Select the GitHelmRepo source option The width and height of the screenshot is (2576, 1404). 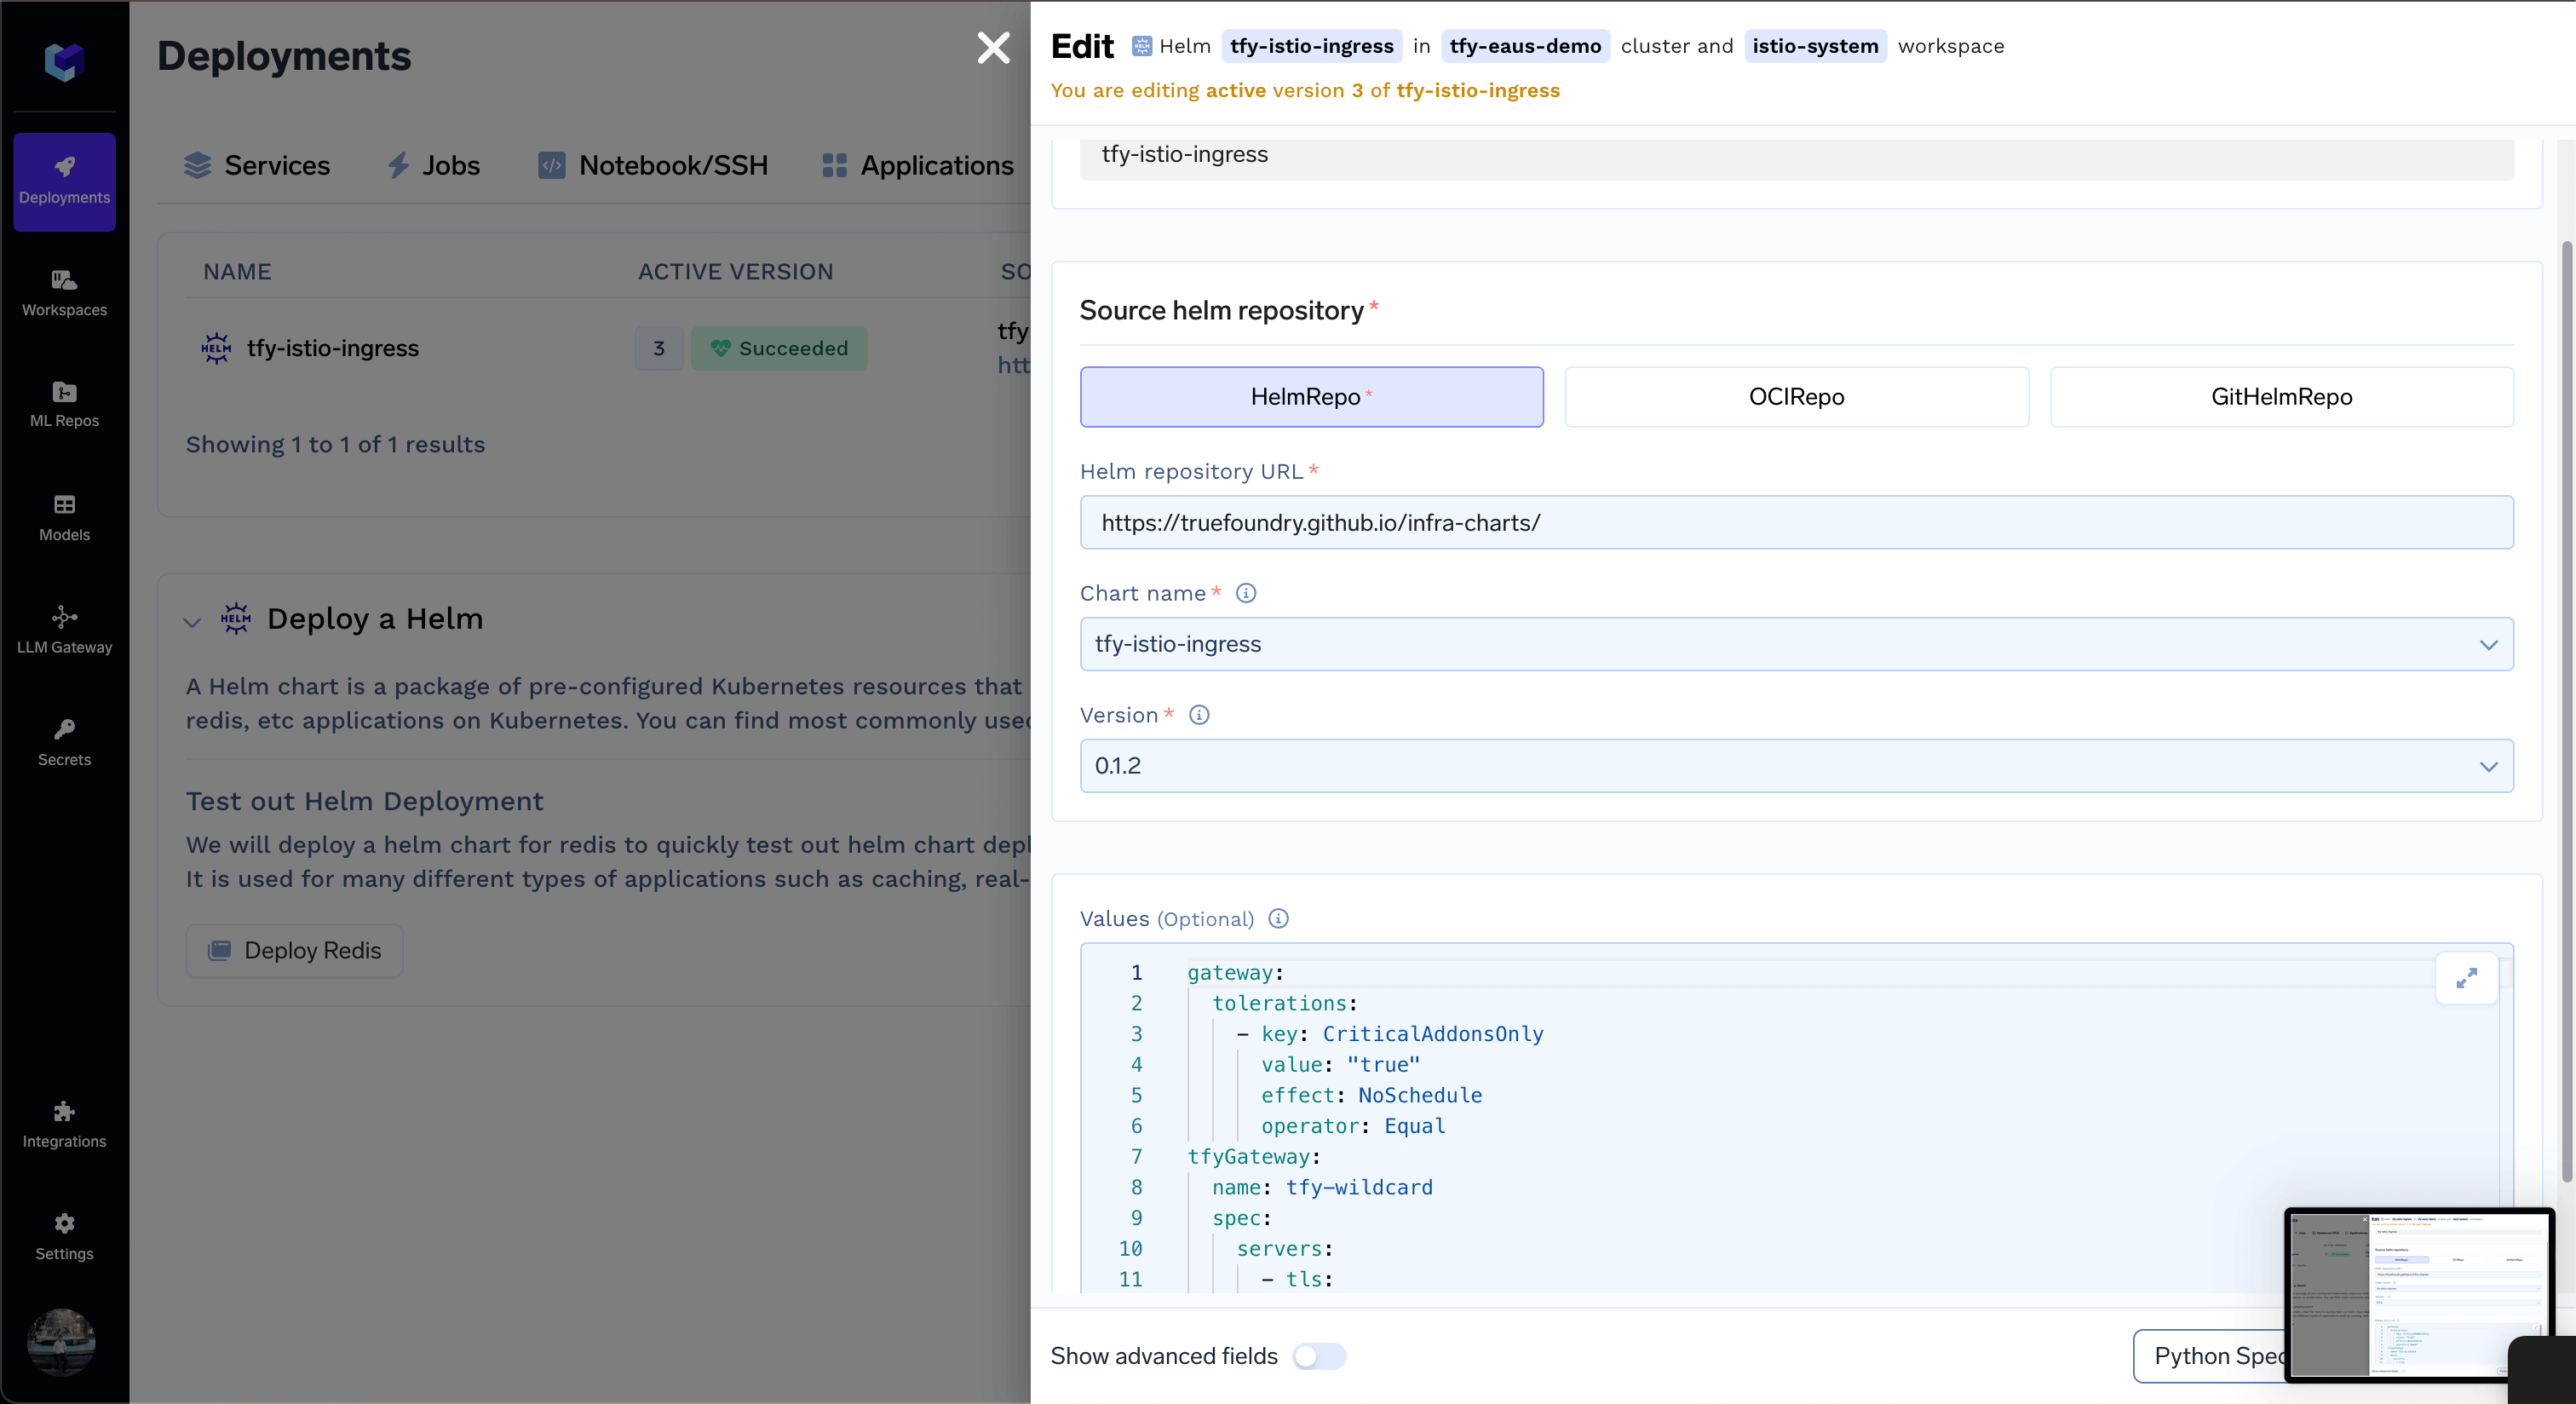[2281, 397]
